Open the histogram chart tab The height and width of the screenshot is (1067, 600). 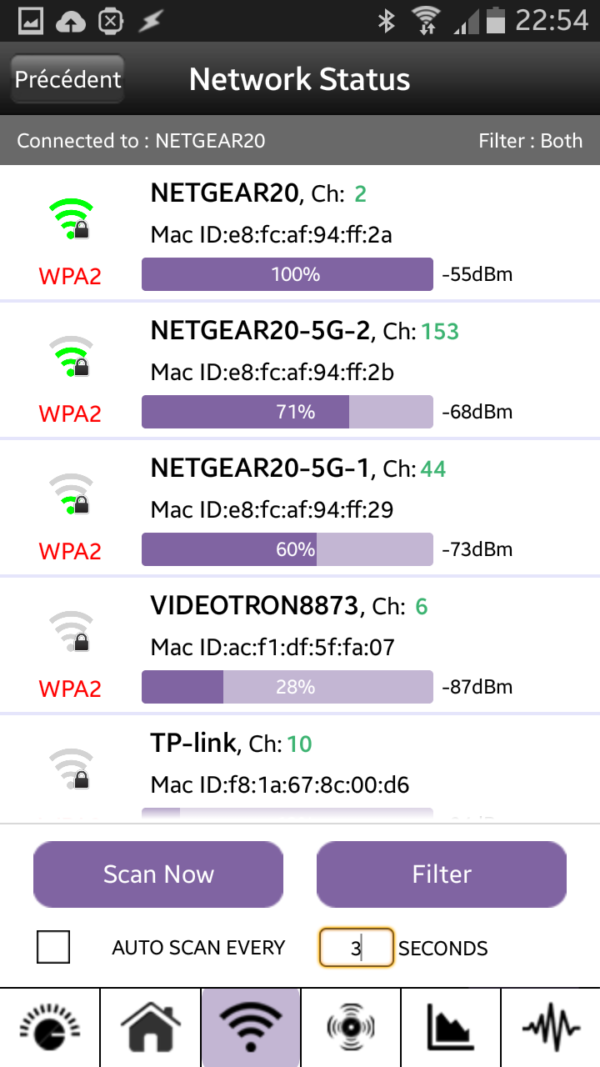[450, 1026]
